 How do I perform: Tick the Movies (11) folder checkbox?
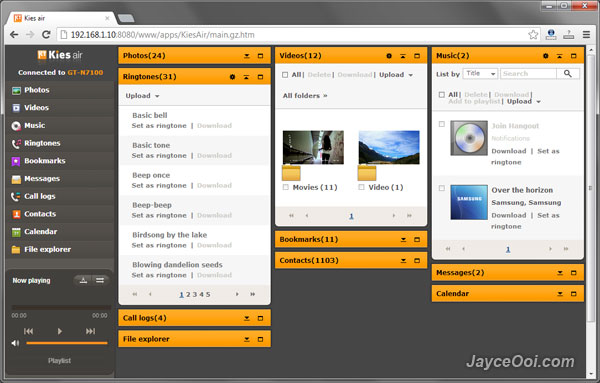pyautogui.click(x=285, y=187)
